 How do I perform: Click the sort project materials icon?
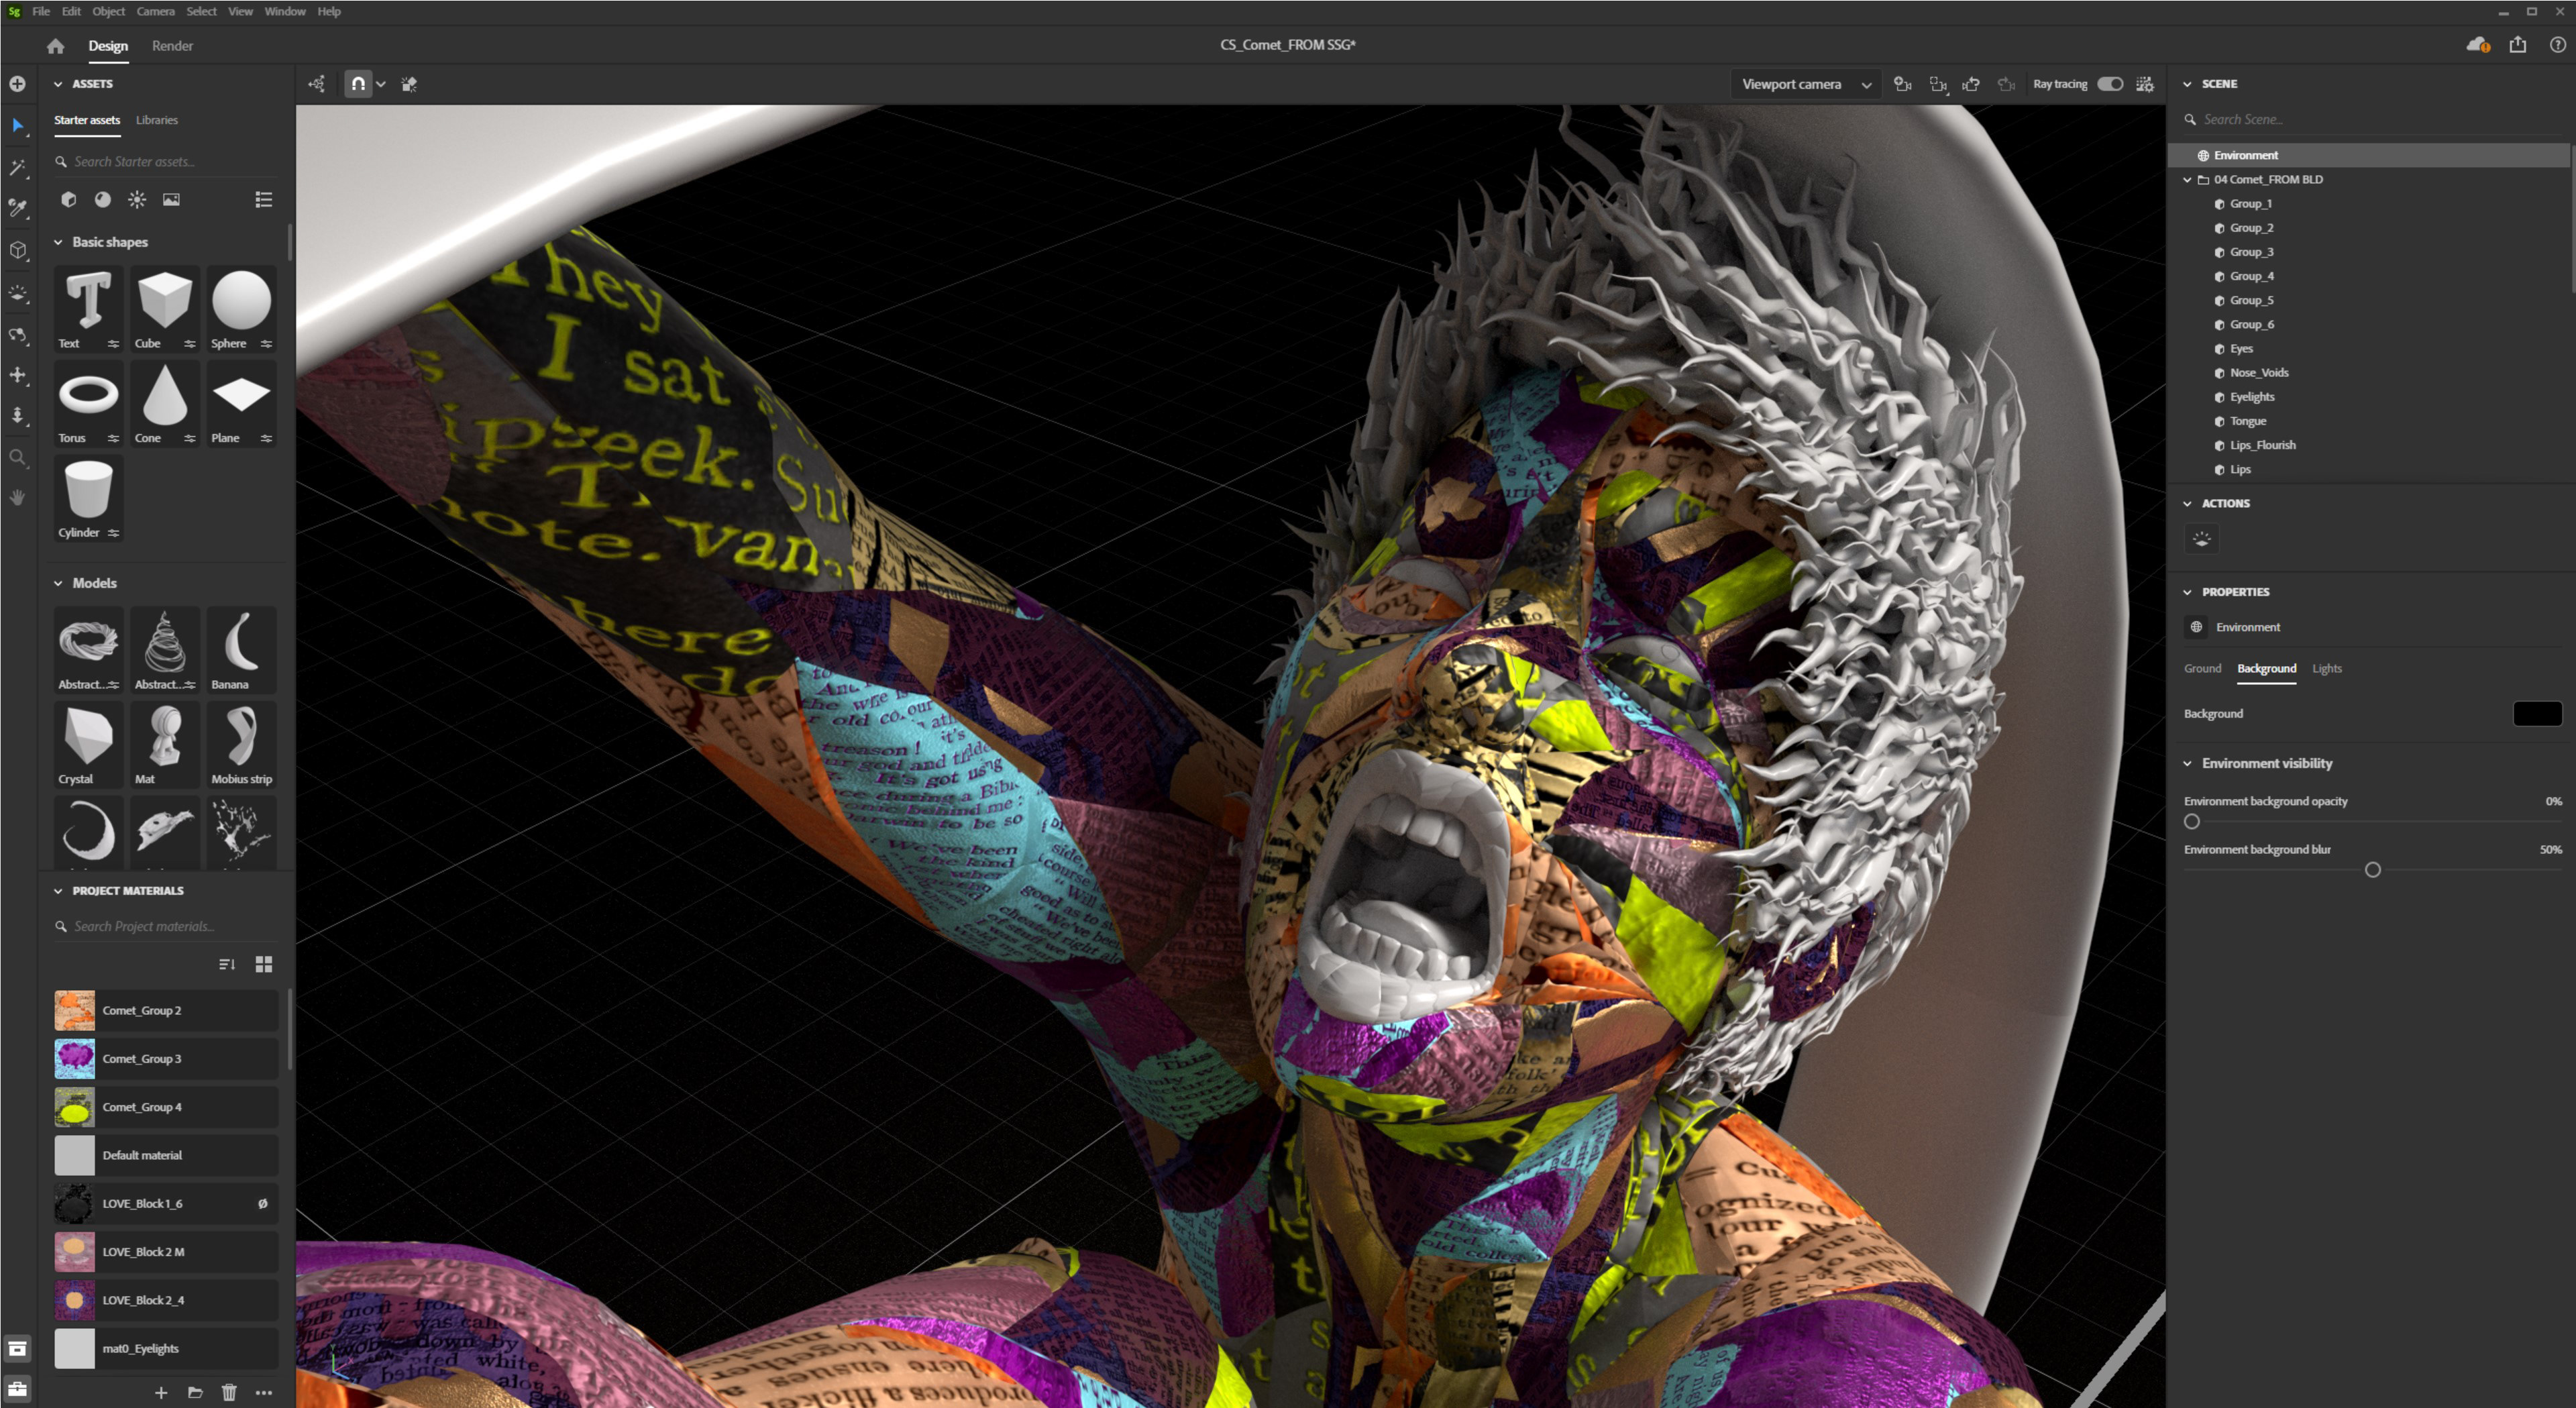click(227, 964)
